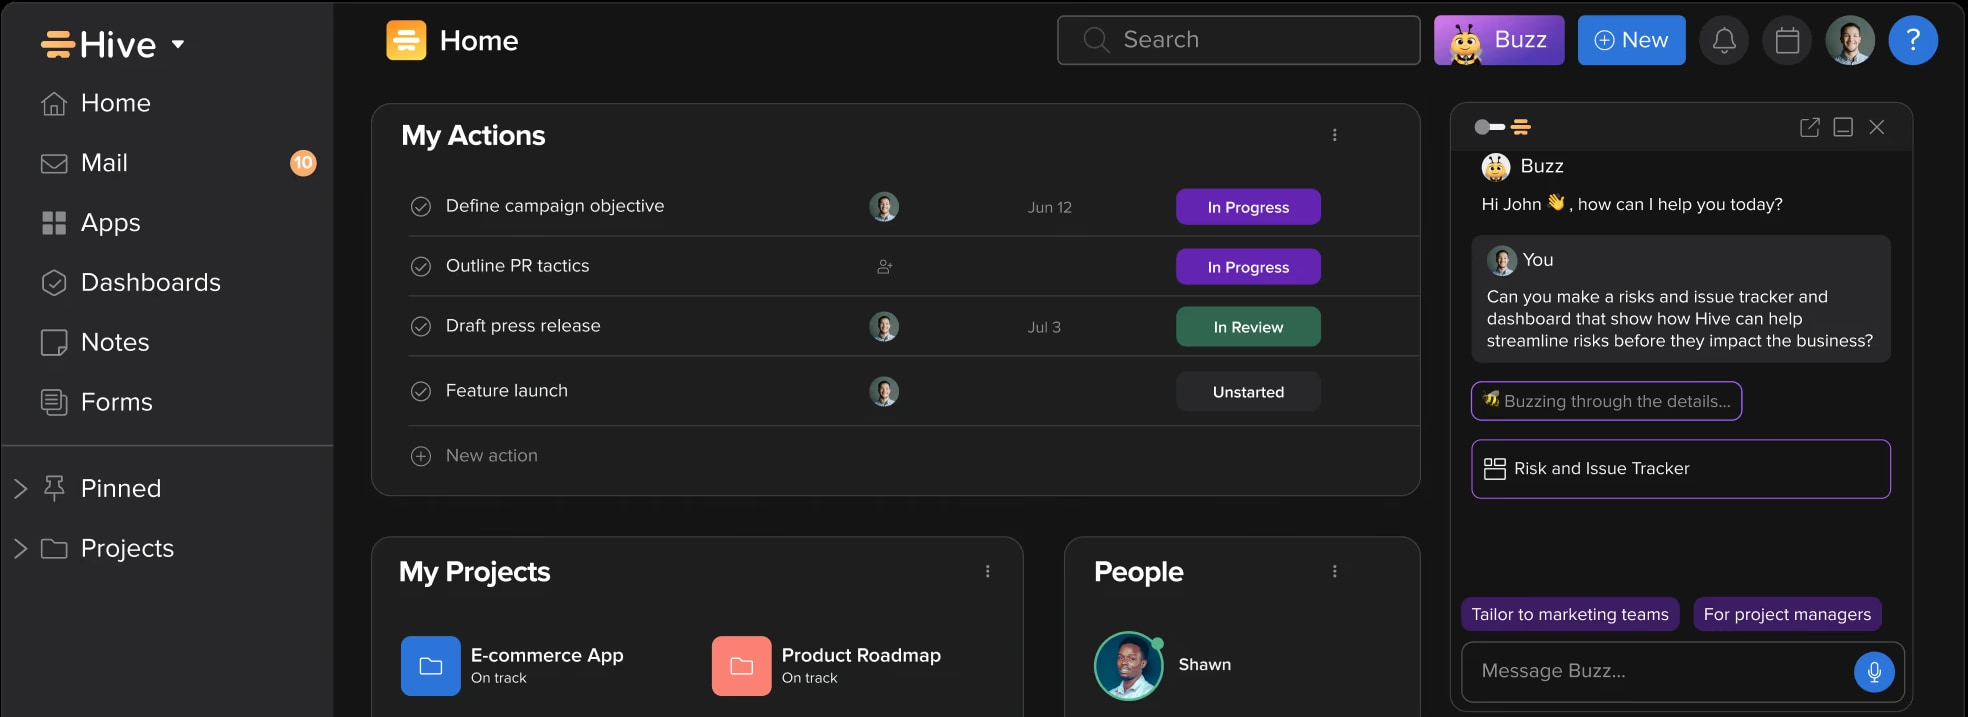Click the Home house icon in sidebar
Image resolution: width=1968 pixels, height=717 pixels.
[x=54, y=103]
